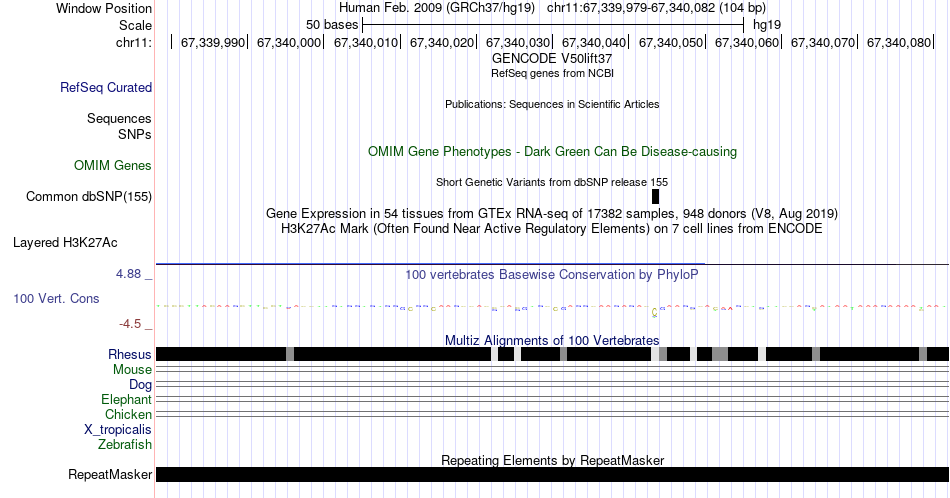Click the OMIM Gene Phenotypes track title
This screenshot has height=498, width=950.
tap(552, 151)
